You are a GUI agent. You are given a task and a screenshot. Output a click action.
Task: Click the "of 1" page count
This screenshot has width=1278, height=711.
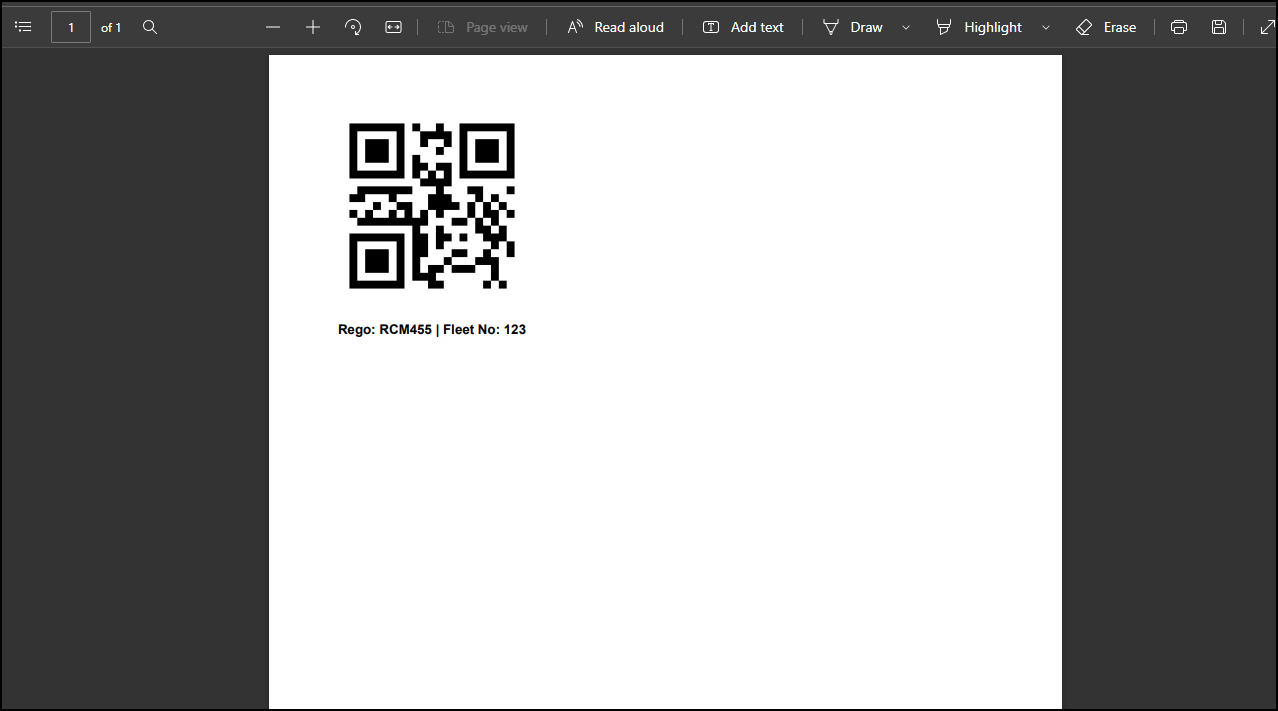(x=111, y=28)
